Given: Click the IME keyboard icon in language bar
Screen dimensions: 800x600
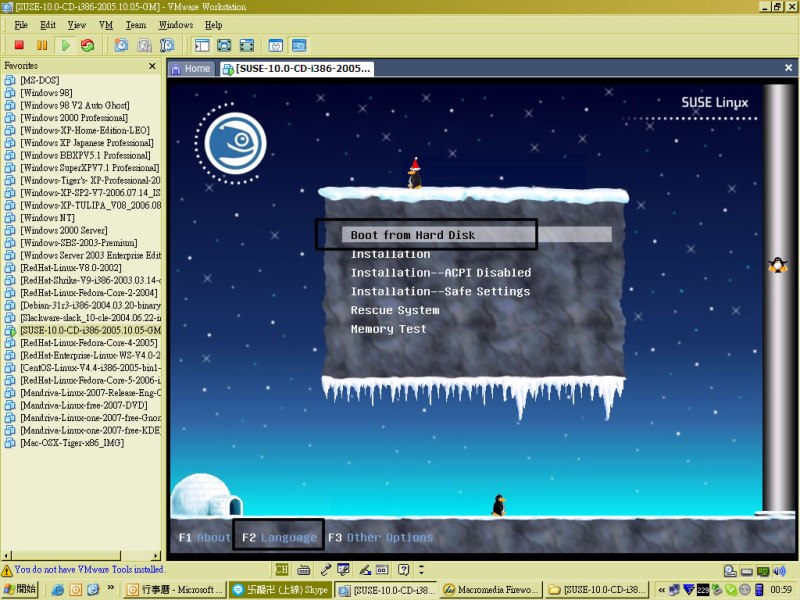Looking at the screenshot, I should tap(304, 569).
